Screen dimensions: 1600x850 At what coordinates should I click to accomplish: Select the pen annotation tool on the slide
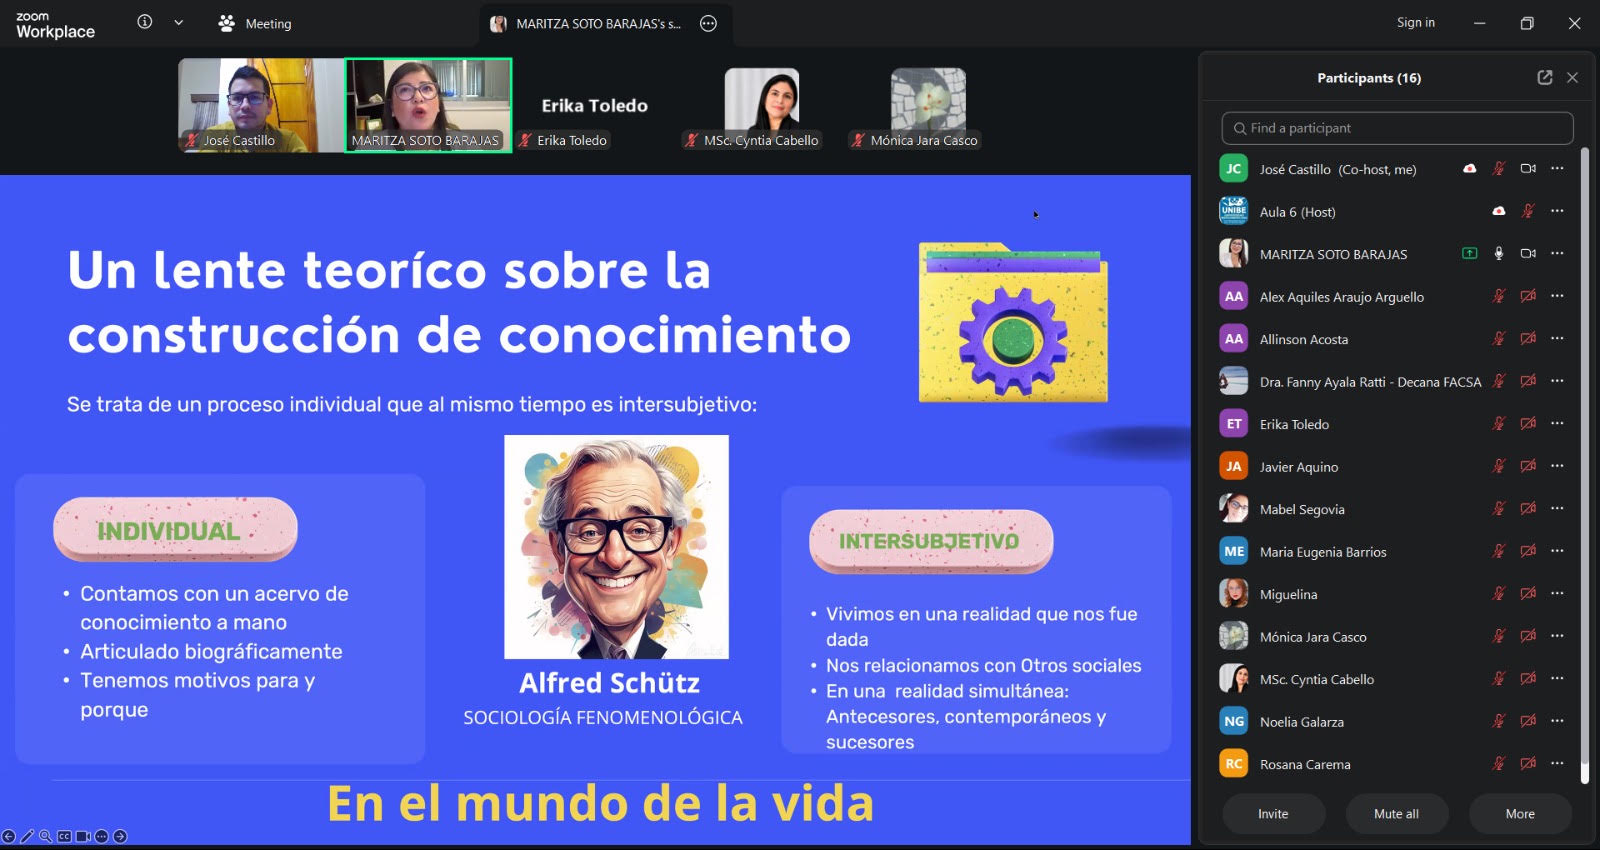point(27,836)
